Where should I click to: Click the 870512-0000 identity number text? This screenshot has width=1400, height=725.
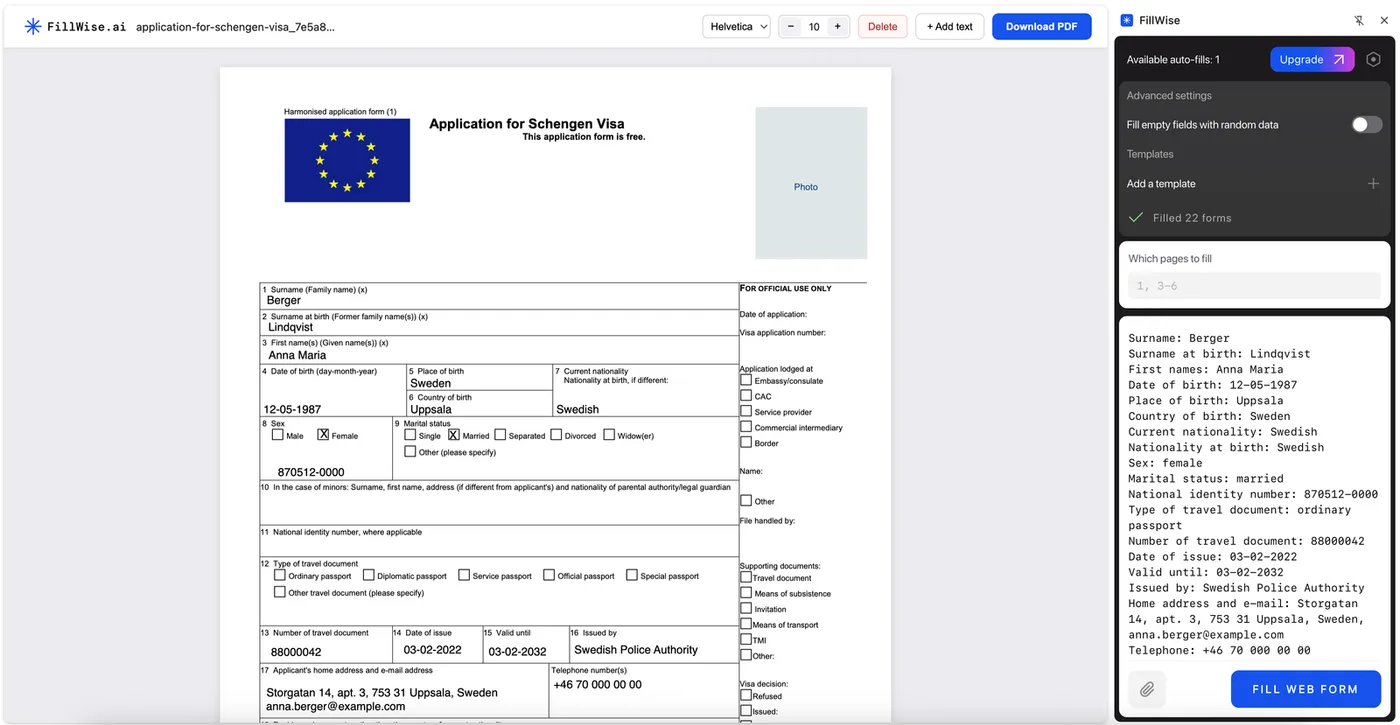click(311, 472)
